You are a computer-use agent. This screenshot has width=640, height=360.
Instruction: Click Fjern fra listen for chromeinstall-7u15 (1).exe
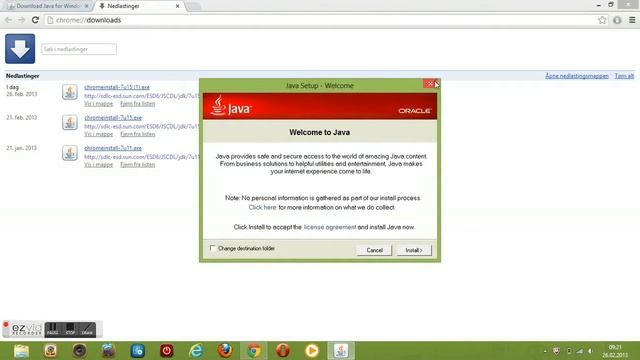pyautogui.click(x=138, y=104)
